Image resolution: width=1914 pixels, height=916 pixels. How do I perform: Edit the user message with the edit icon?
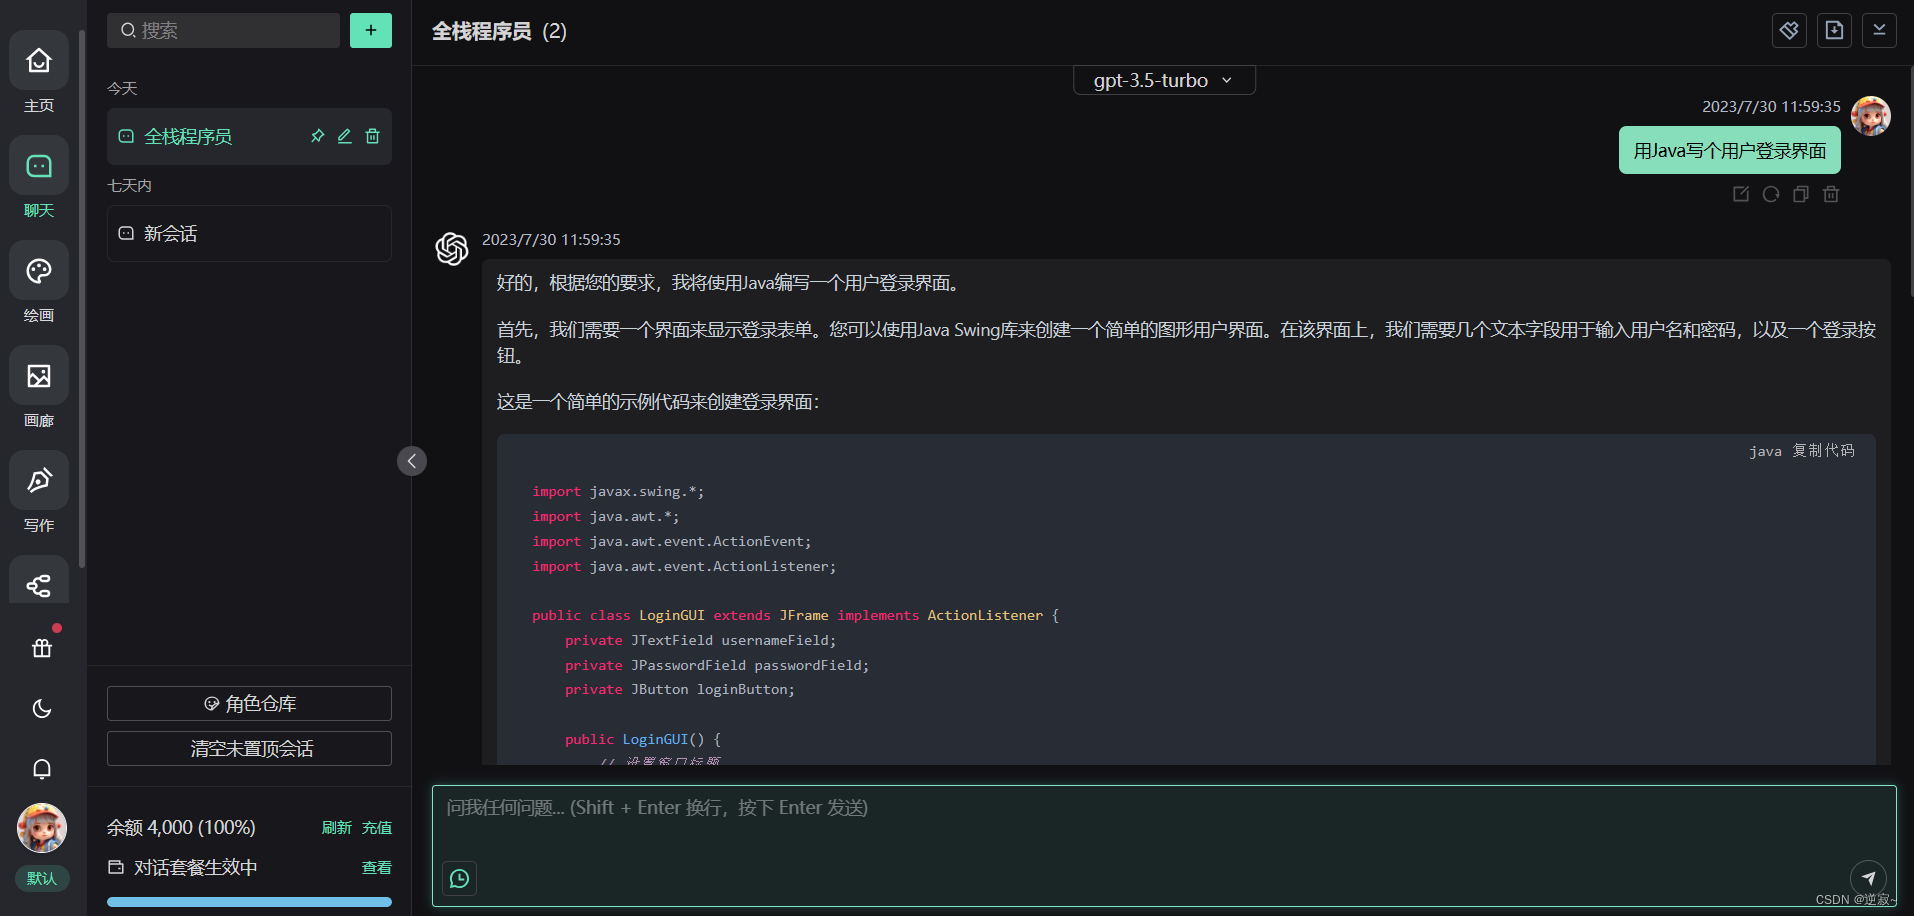pos(1741,194)
